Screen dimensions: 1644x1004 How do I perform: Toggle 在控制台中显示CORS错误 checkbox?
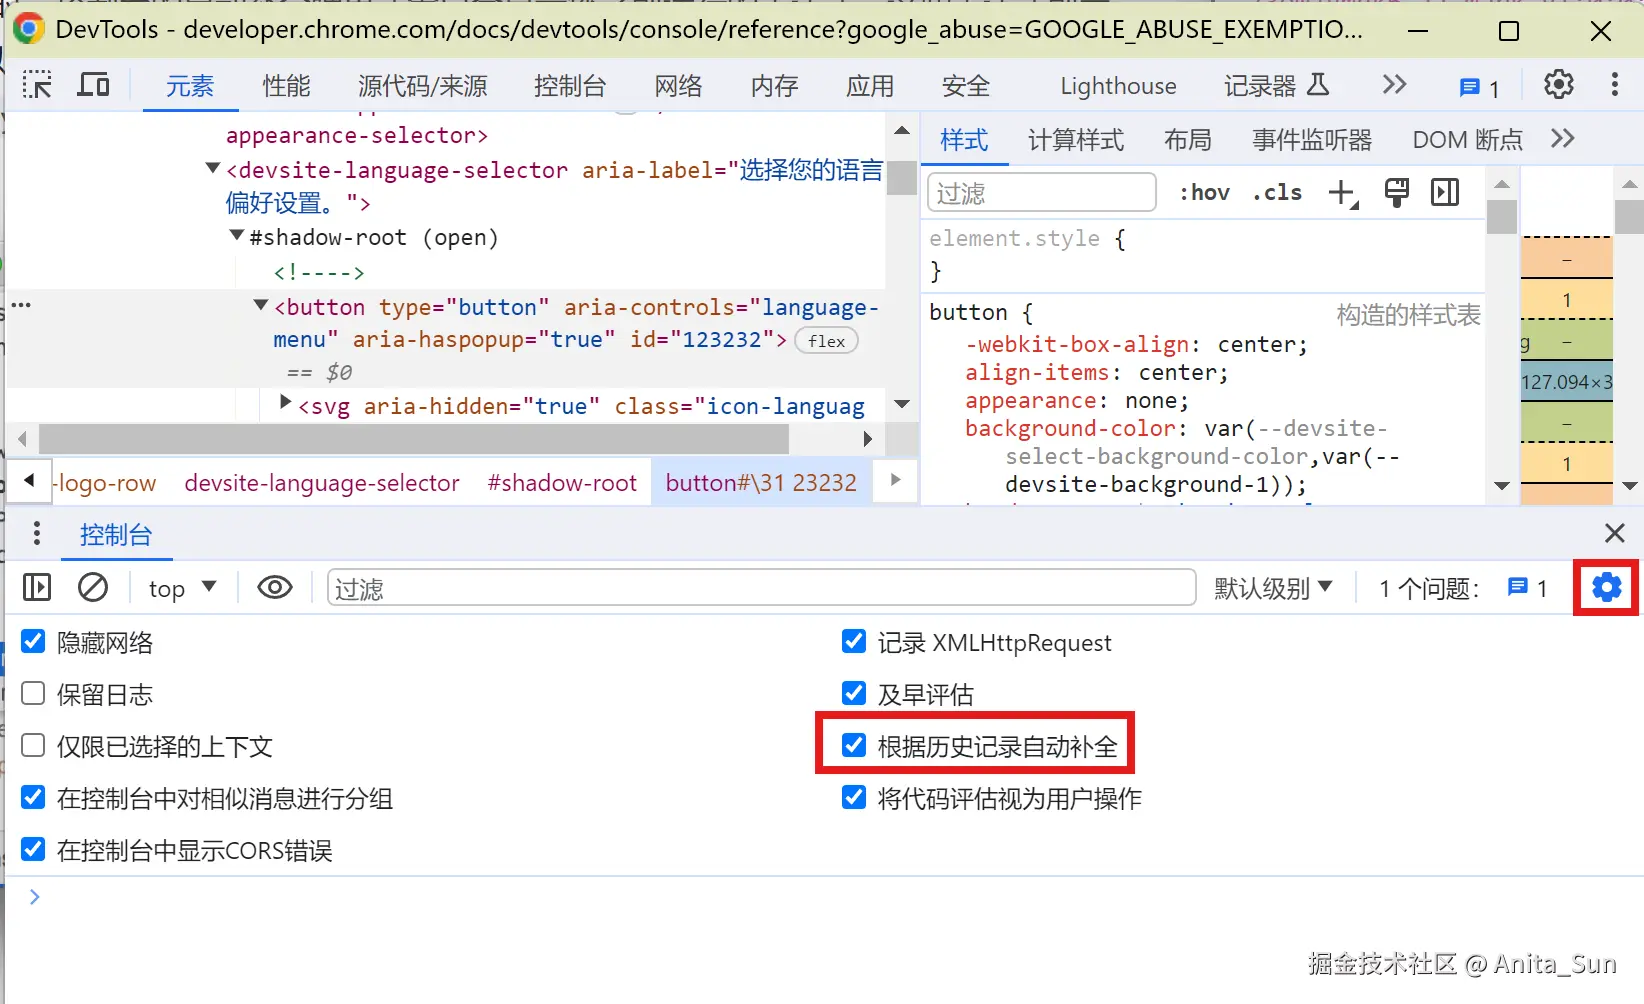click(33, 849)
